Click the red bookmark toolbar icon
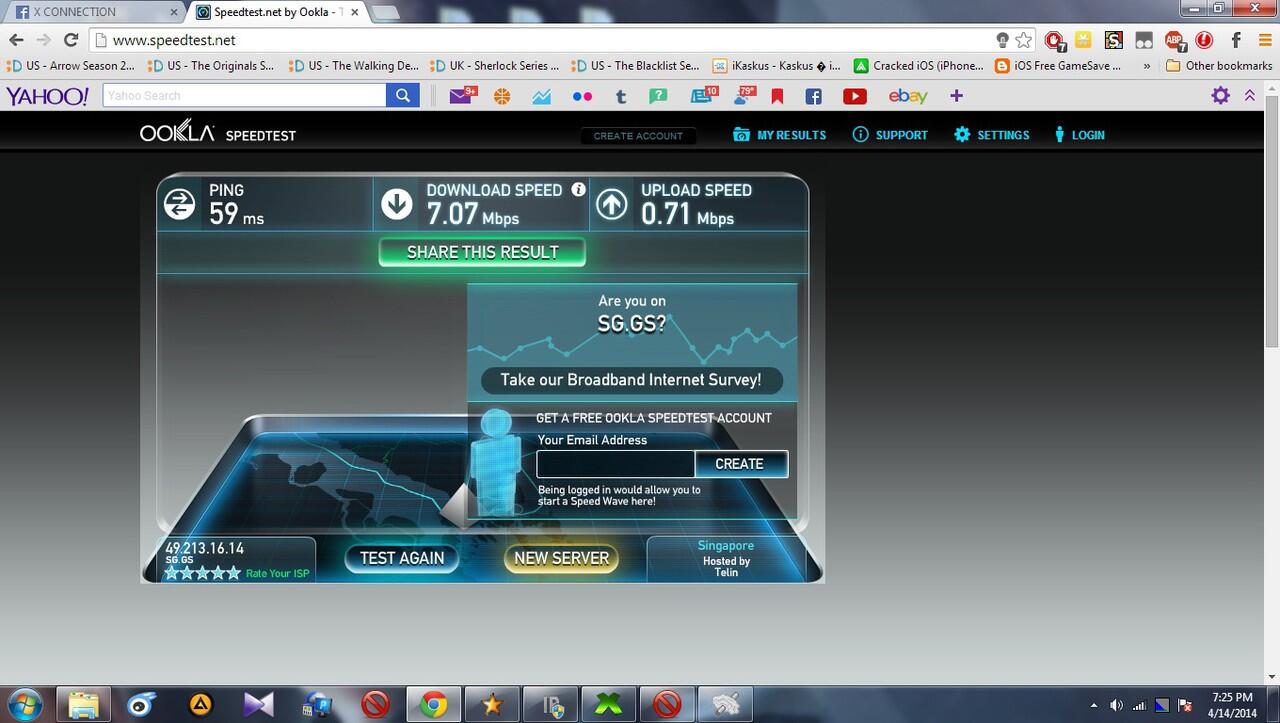The width and height of the screenshot is (1280, 723). [x=777, y=96]
